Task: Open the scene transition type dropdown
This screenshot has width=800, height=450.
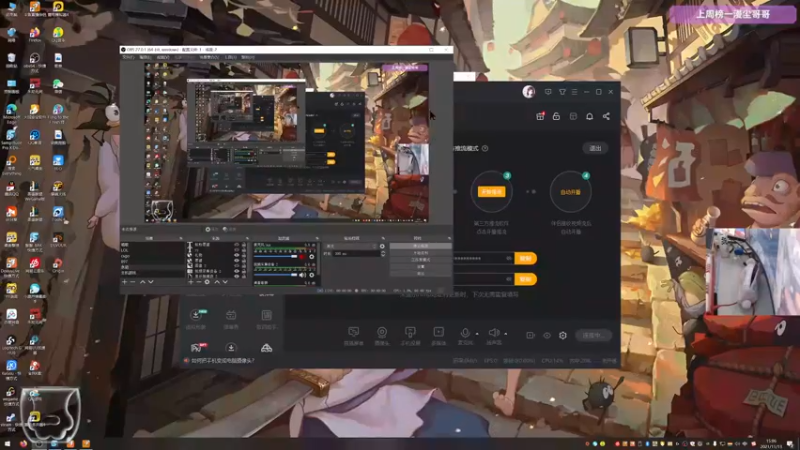Action: (x=351, y=246)
